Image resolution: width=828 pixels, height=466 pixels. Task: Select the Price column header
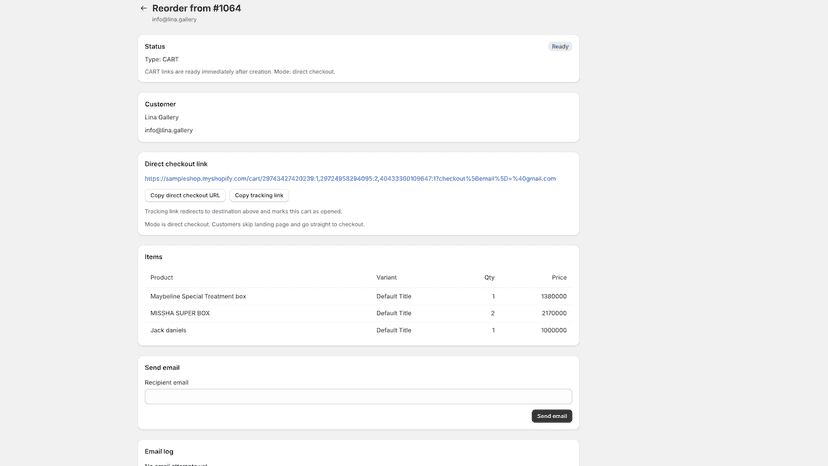coord(559,277)
